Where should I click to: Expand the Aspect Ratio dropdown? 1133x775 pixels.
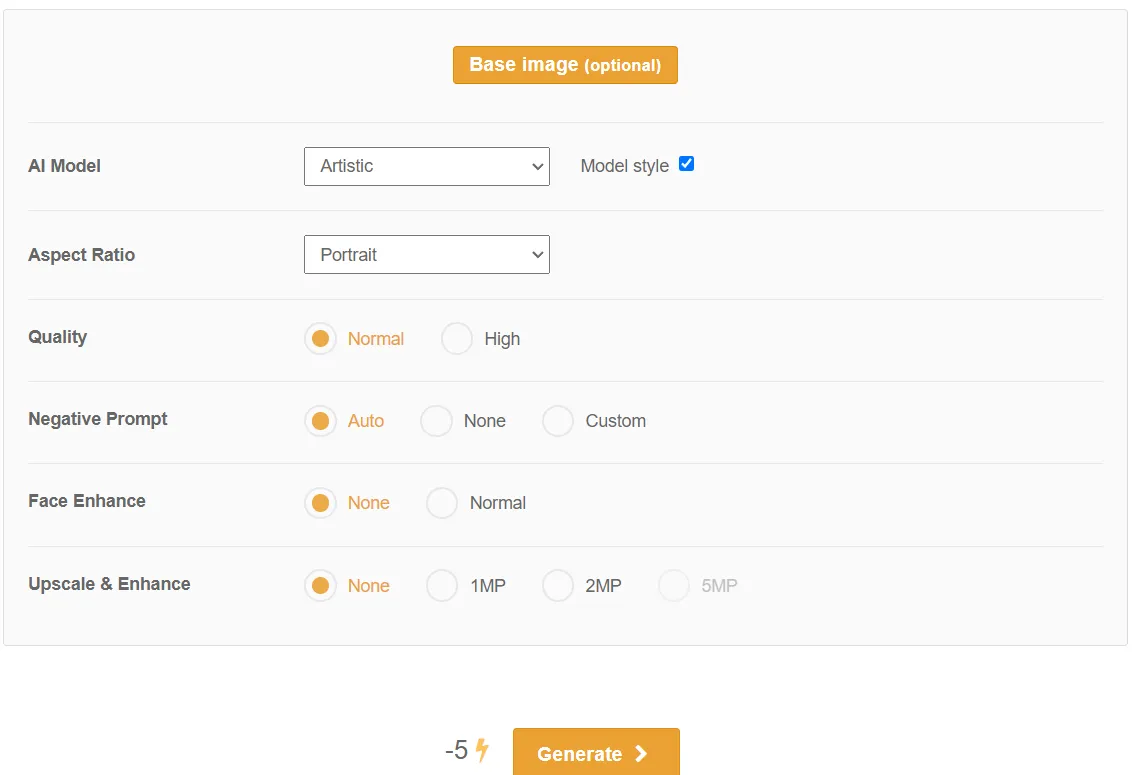(x=426, y=255)
